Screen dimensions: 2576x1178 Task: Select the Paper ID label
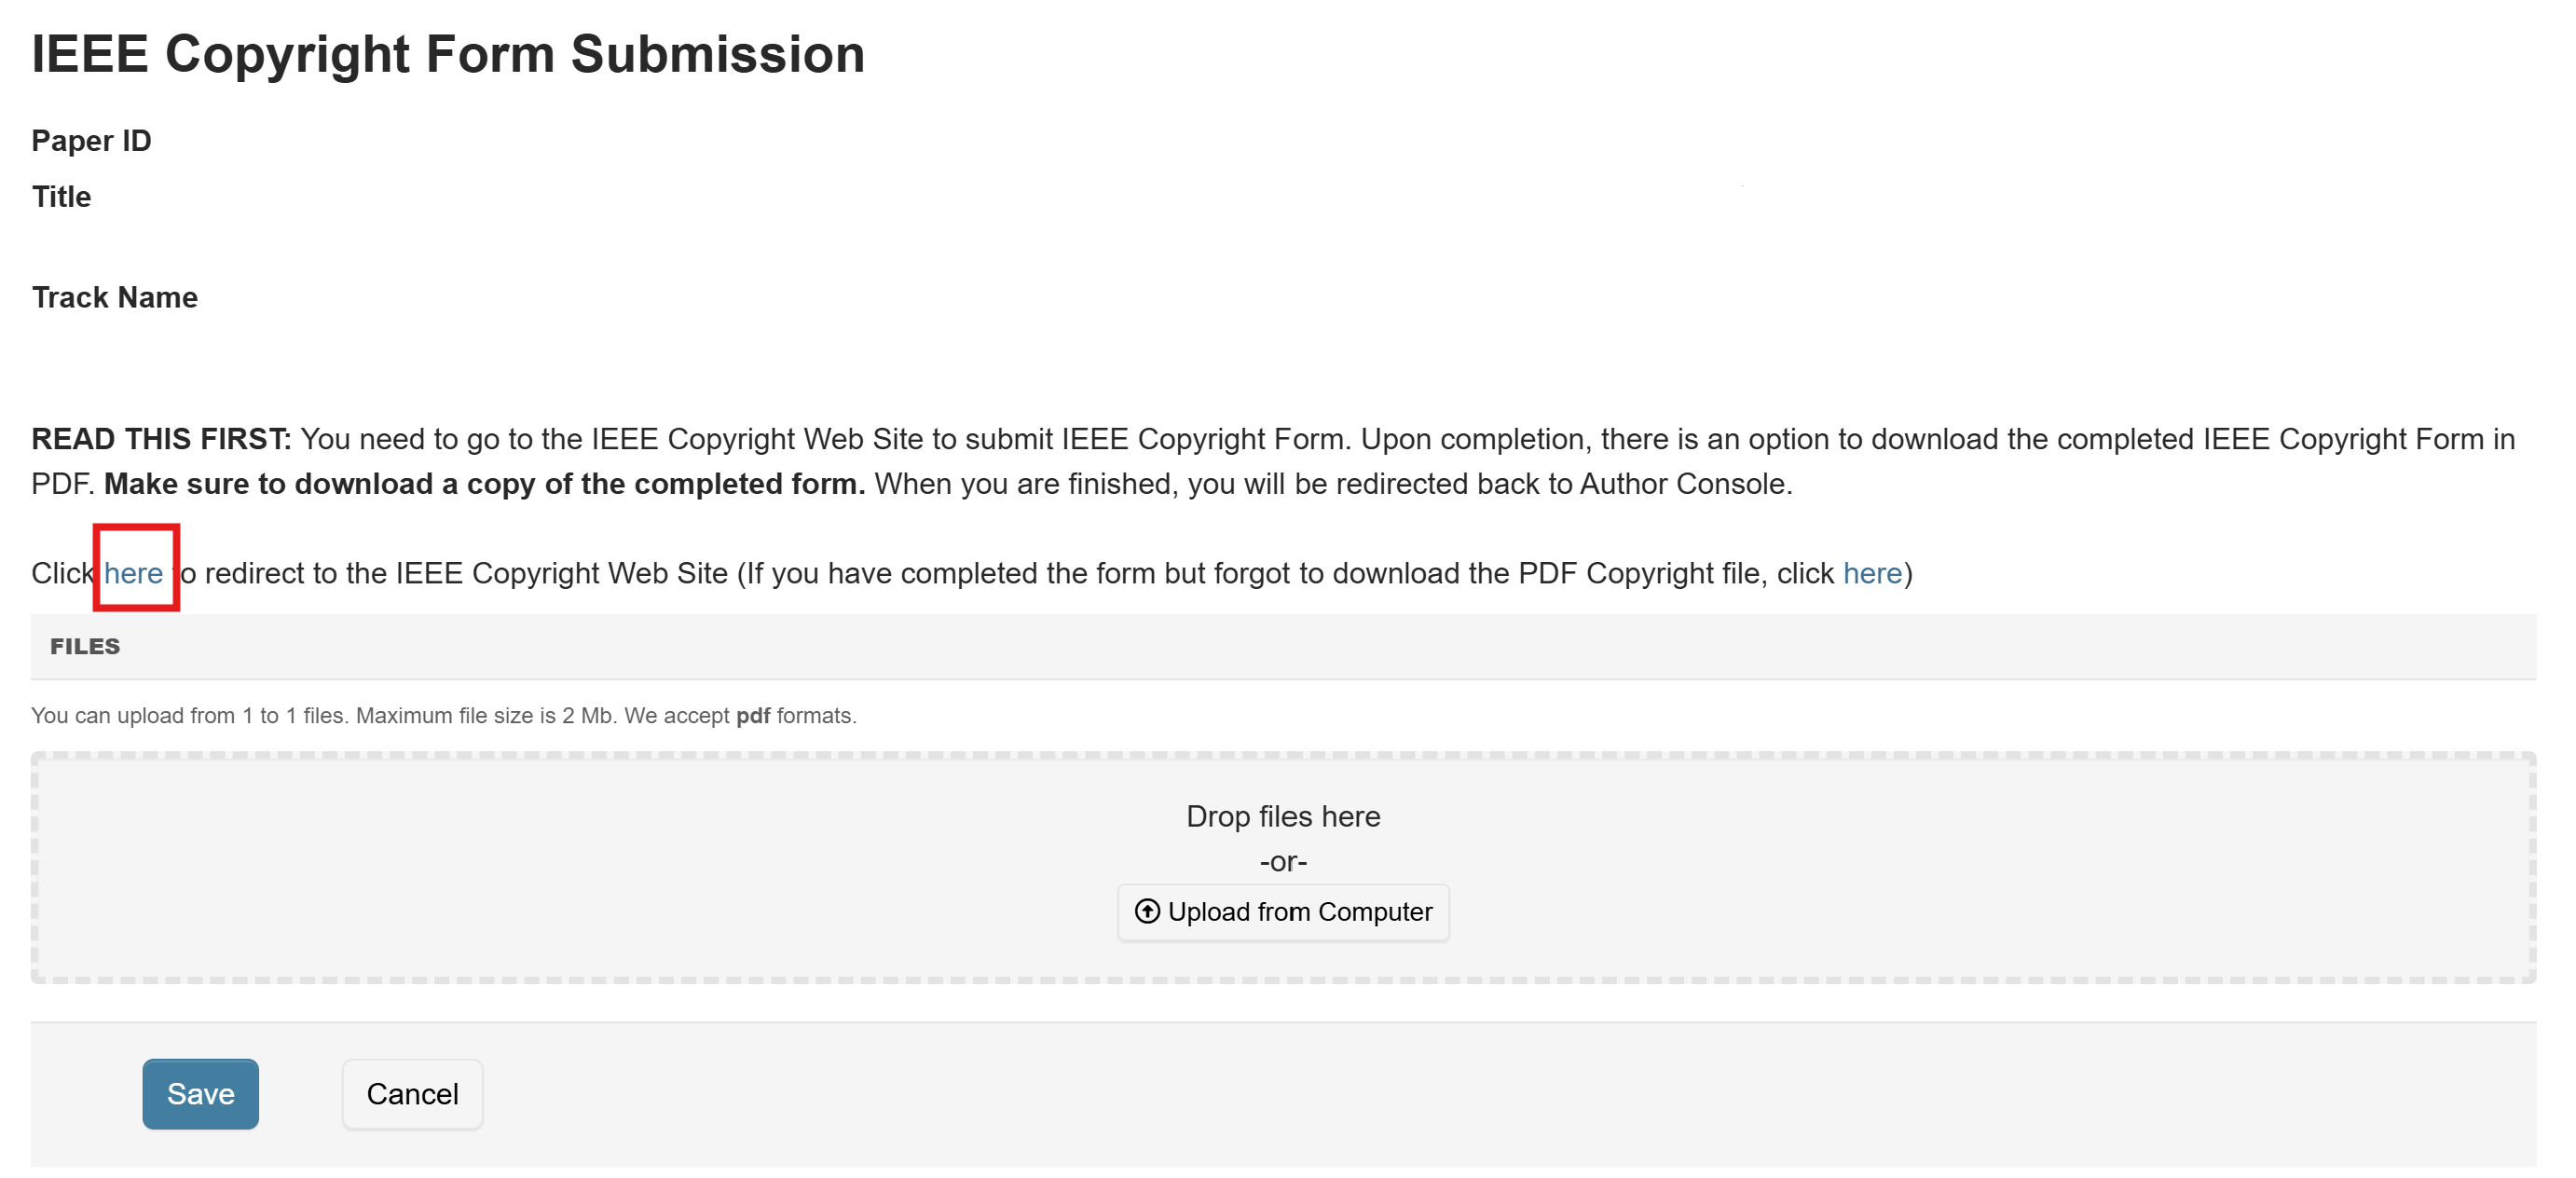point(91,141)
